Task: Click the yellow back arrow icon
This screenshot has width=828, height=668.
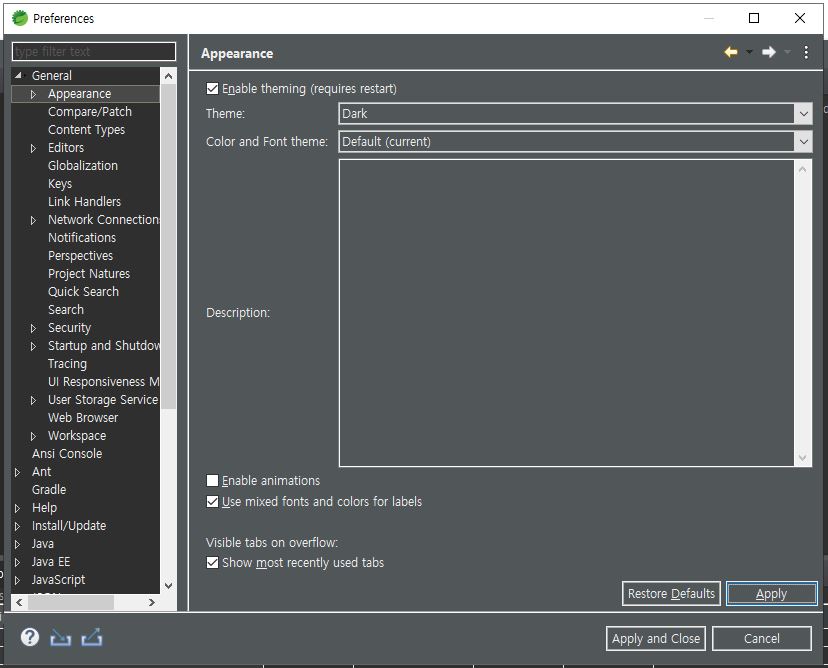Action: (x=731, y=53)
